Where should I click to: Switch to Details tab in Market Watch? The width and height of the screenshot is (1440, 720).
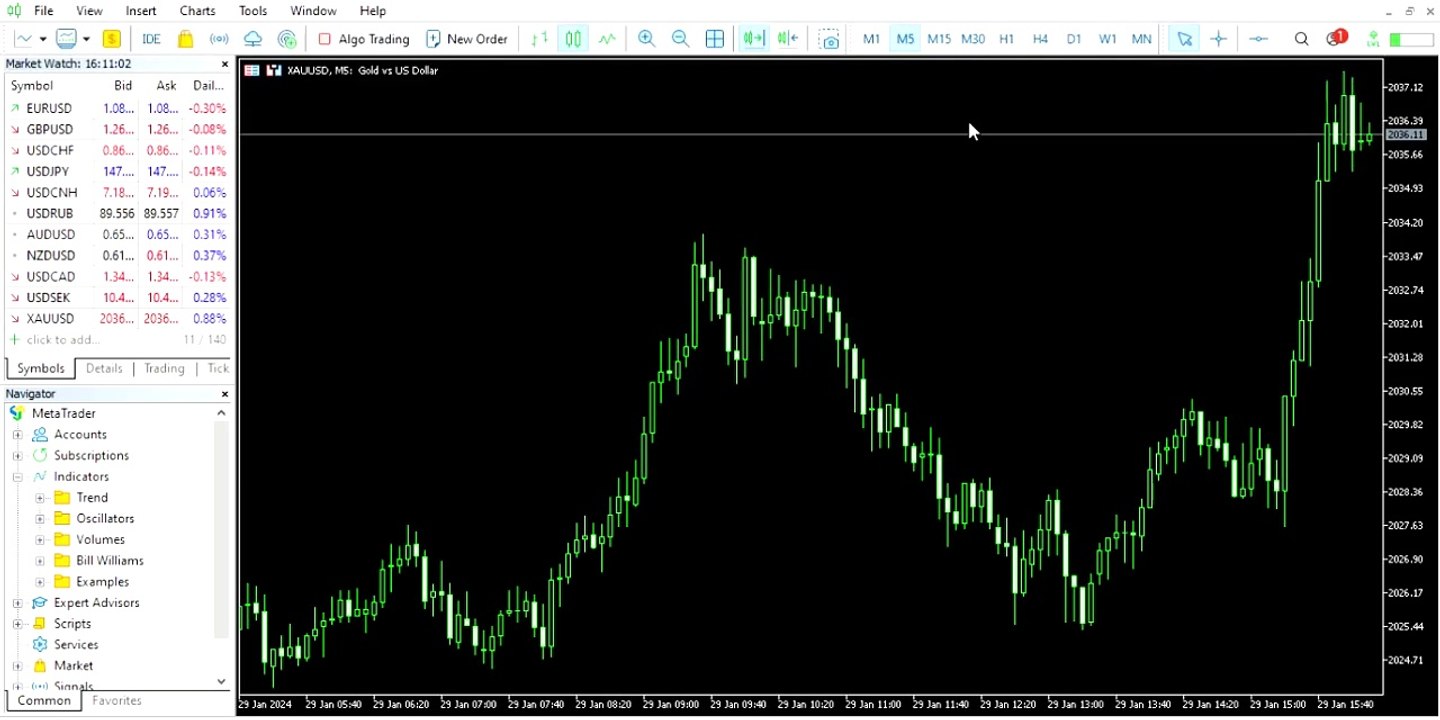point(104,368)
